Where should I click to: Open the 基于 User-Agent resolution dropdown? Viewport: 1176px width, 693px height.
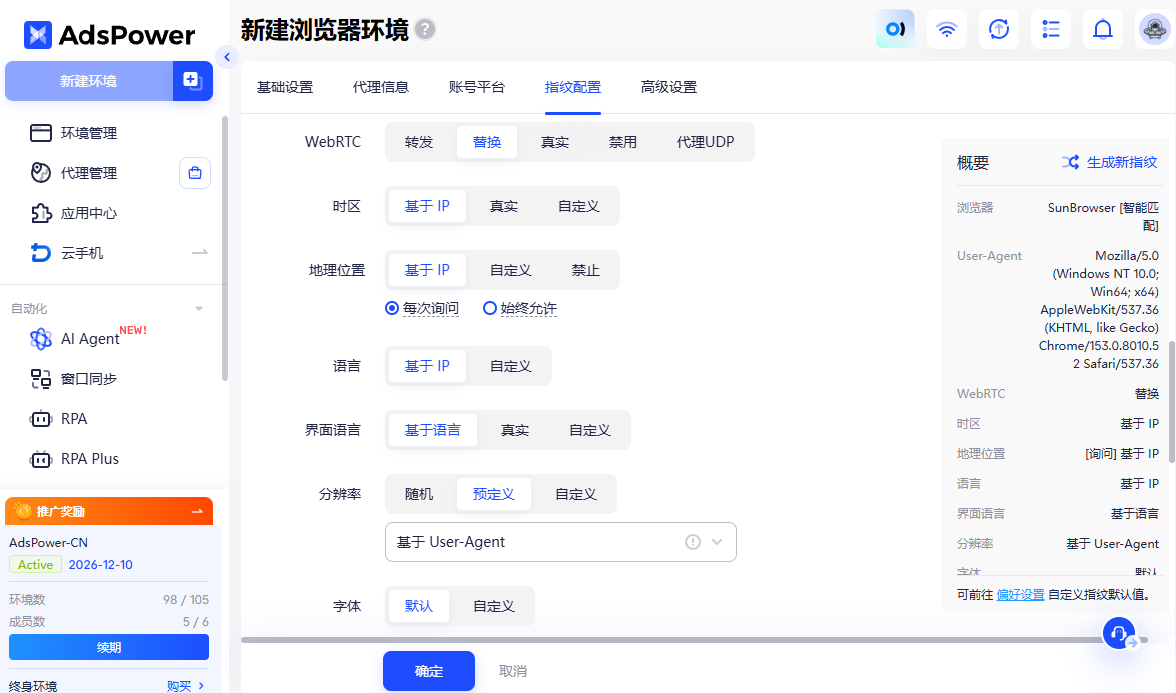pyautogui.click(x=560, y=542)
